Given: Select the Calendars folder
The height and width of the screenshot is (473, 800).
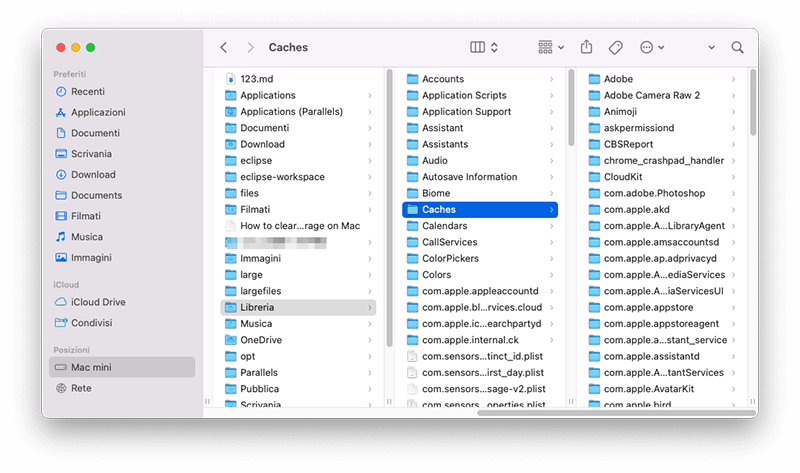Looking at the screenshot, I should point(480,226).
